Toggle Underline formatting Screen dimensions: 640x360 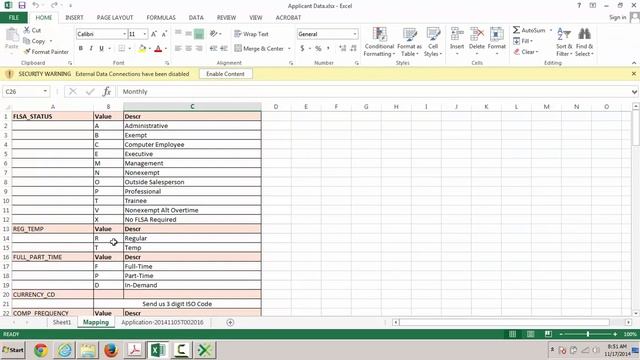click(101, 48)
